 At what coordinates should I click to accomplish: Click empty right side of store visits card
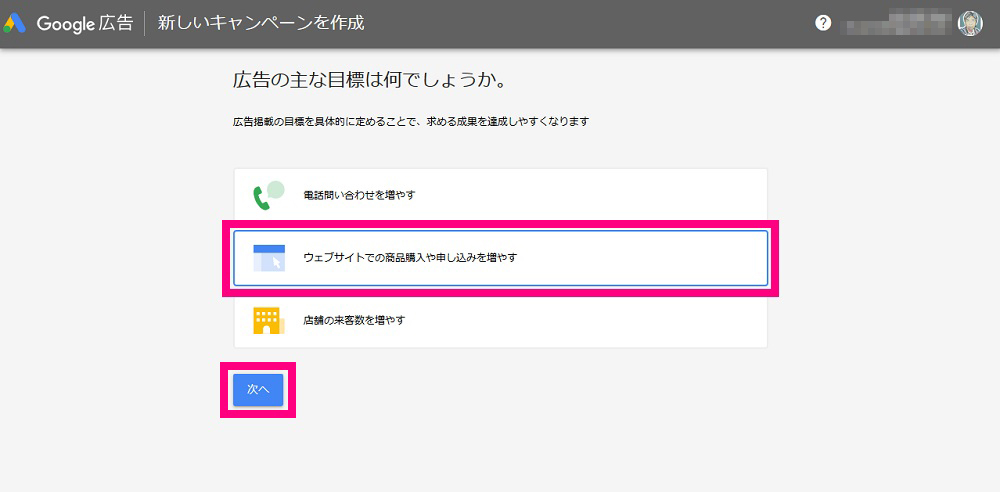tap(638, 320)
